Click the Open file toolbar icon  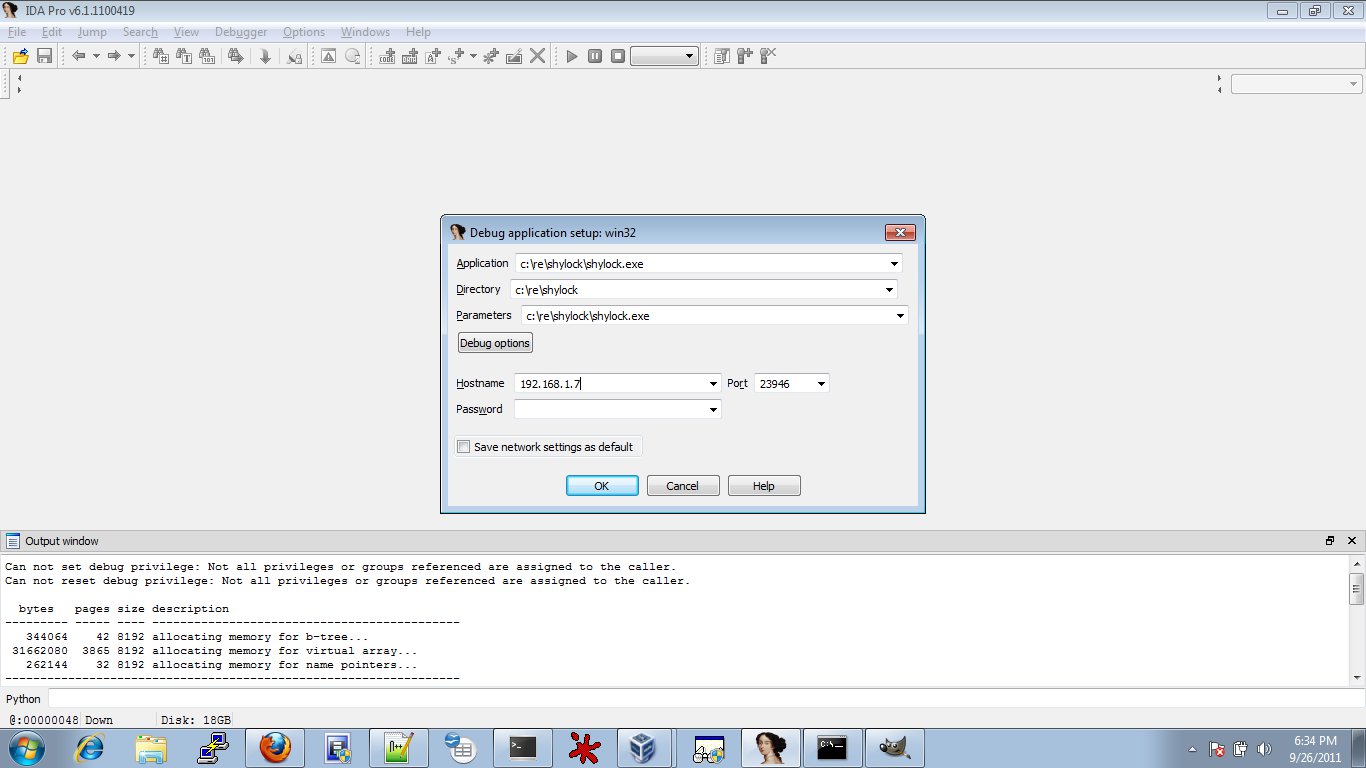[20, 56]
